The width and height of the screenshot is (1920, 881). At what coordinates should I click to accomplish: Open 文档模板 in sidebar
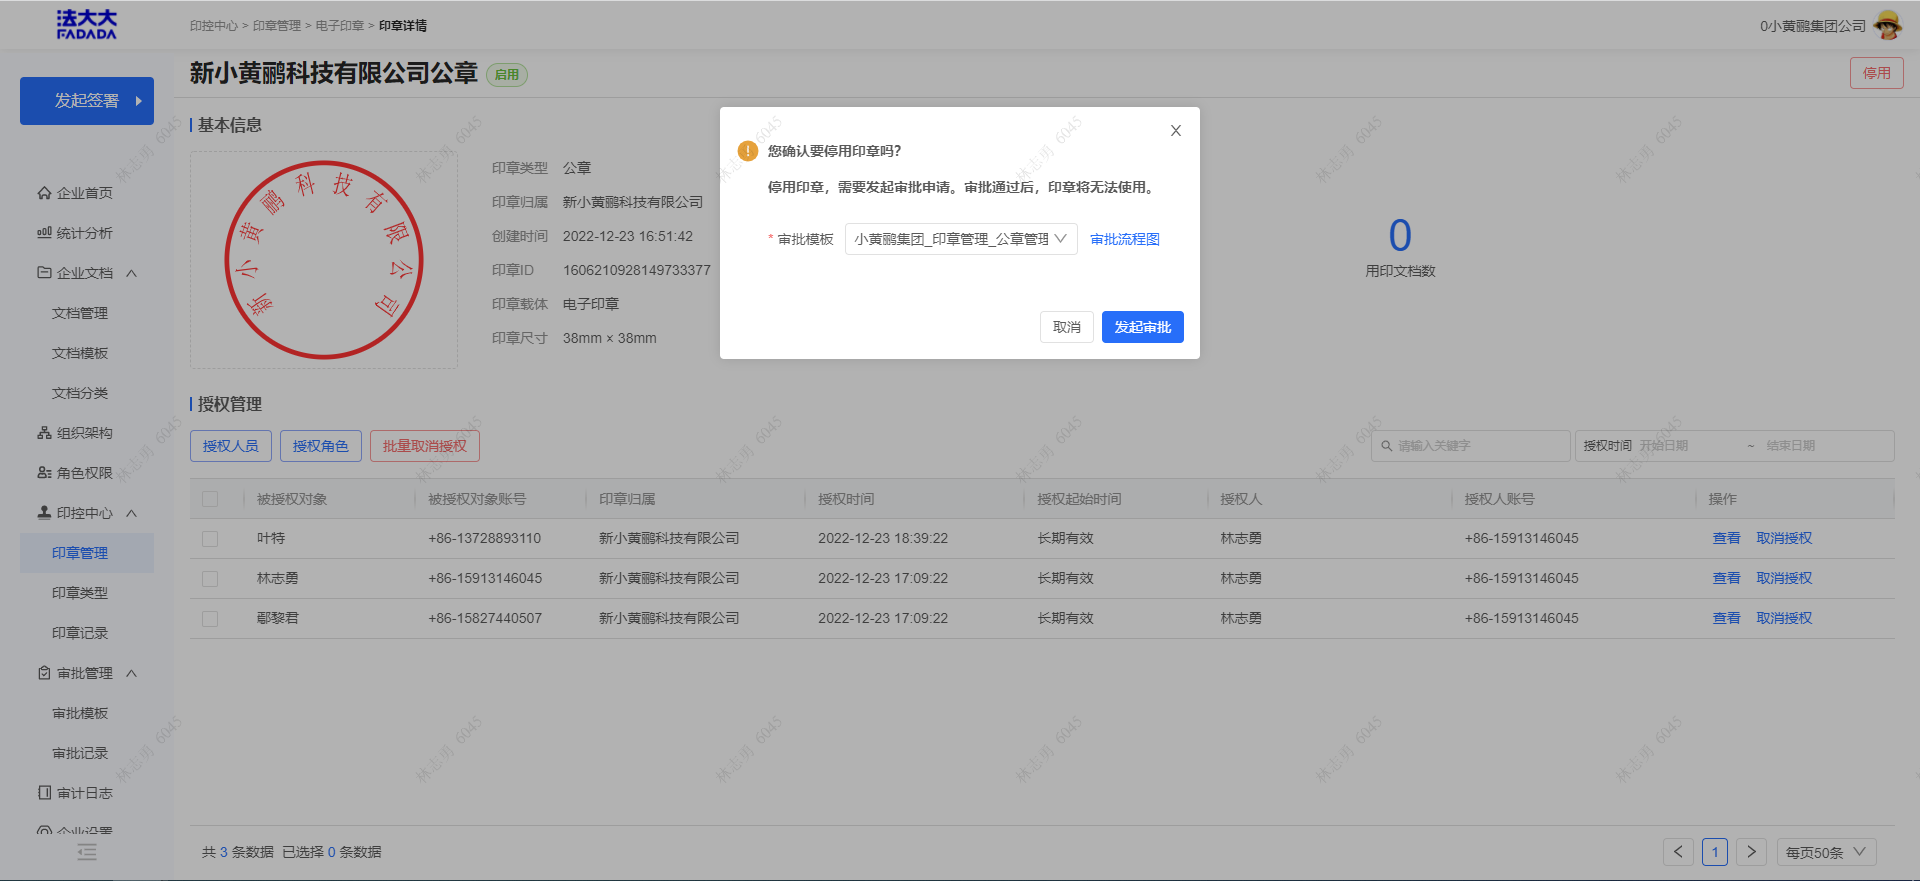coord(80,353)
